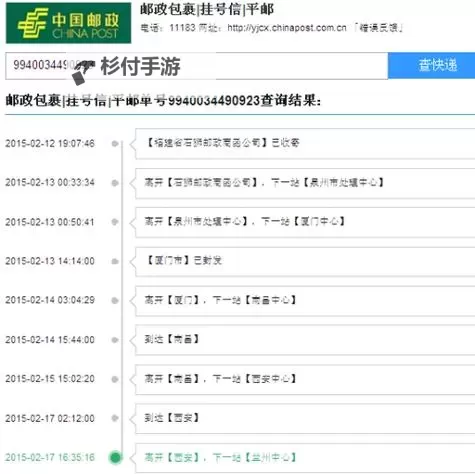Click the 查快递 search button
Viewport: 475px width, 474px height.
431,65
